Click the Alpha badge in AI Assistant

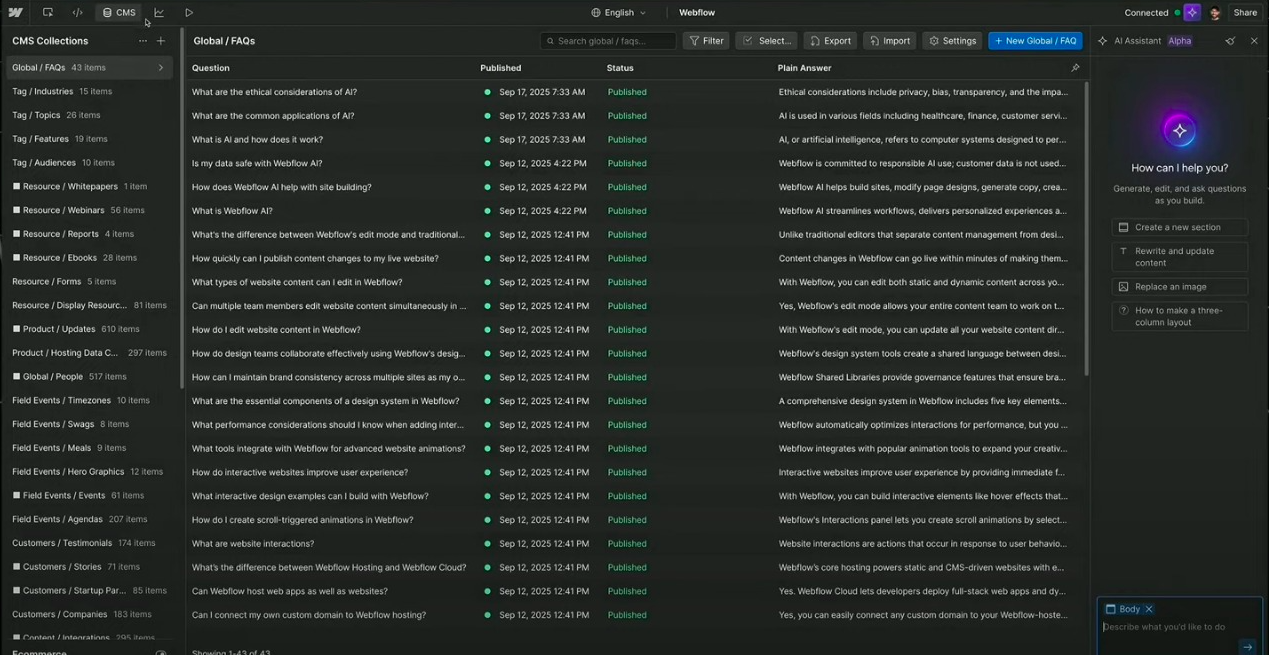pyautogui.click(x=1180, y=41)
